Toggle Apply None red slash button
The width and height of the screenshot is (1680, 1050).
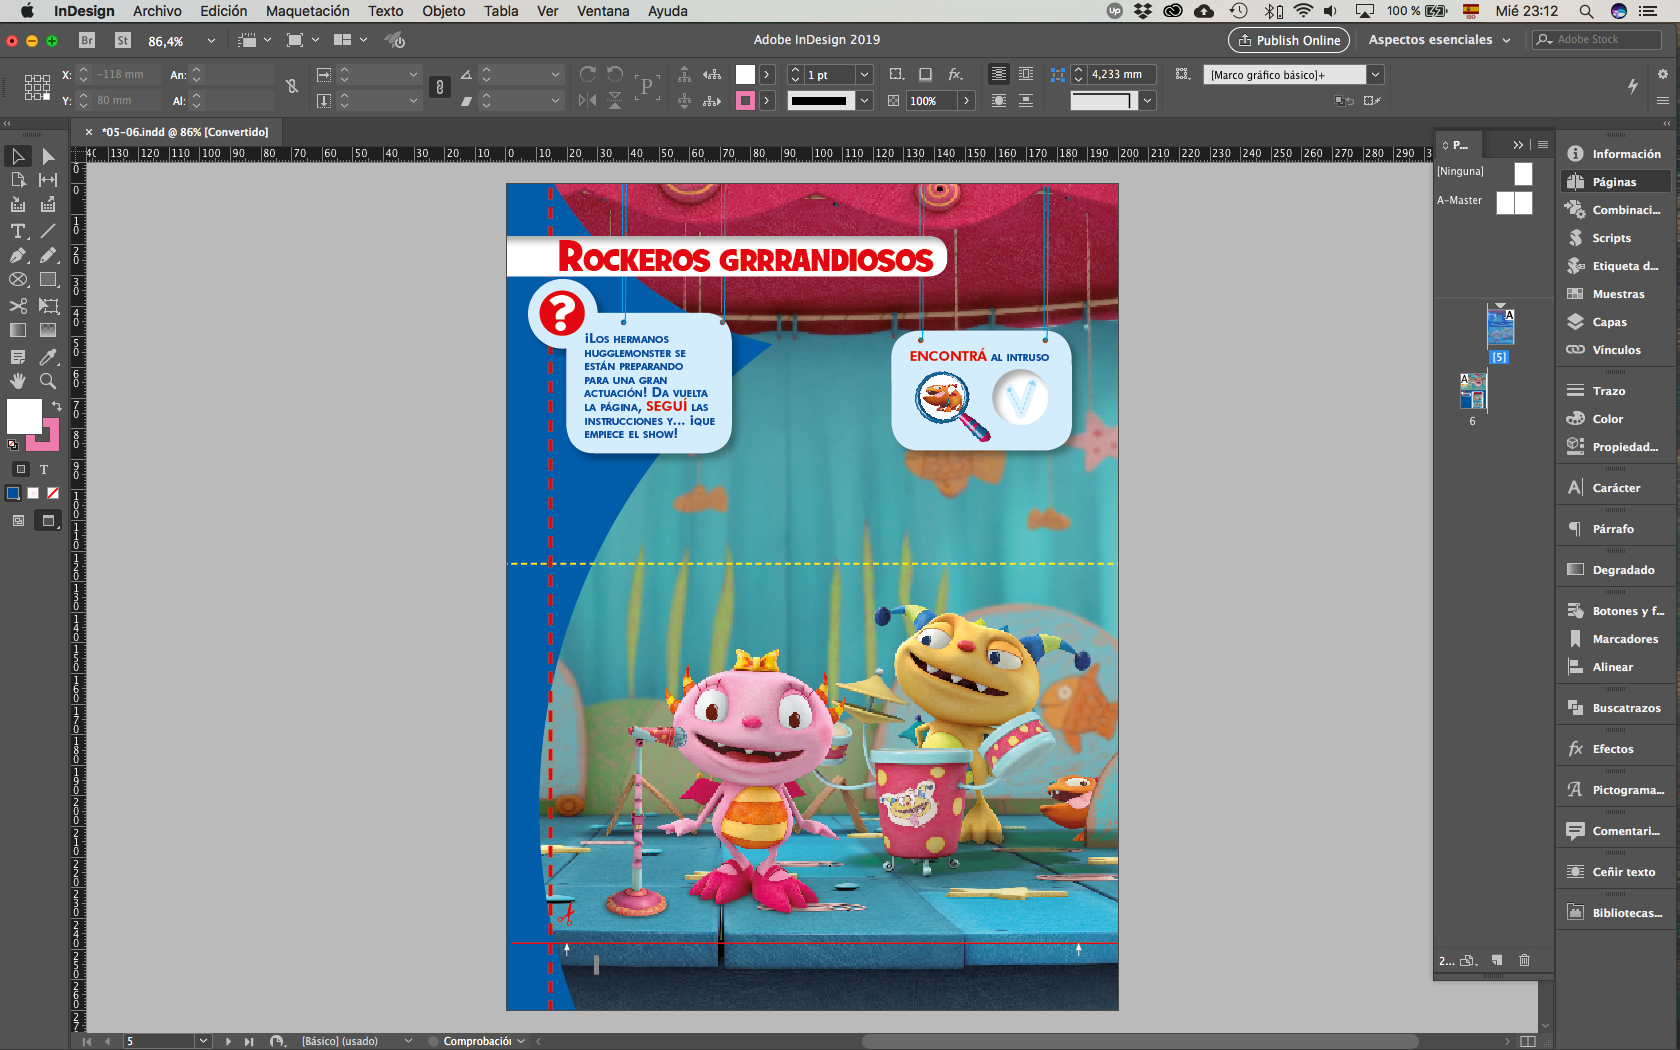tap(53, 493)
